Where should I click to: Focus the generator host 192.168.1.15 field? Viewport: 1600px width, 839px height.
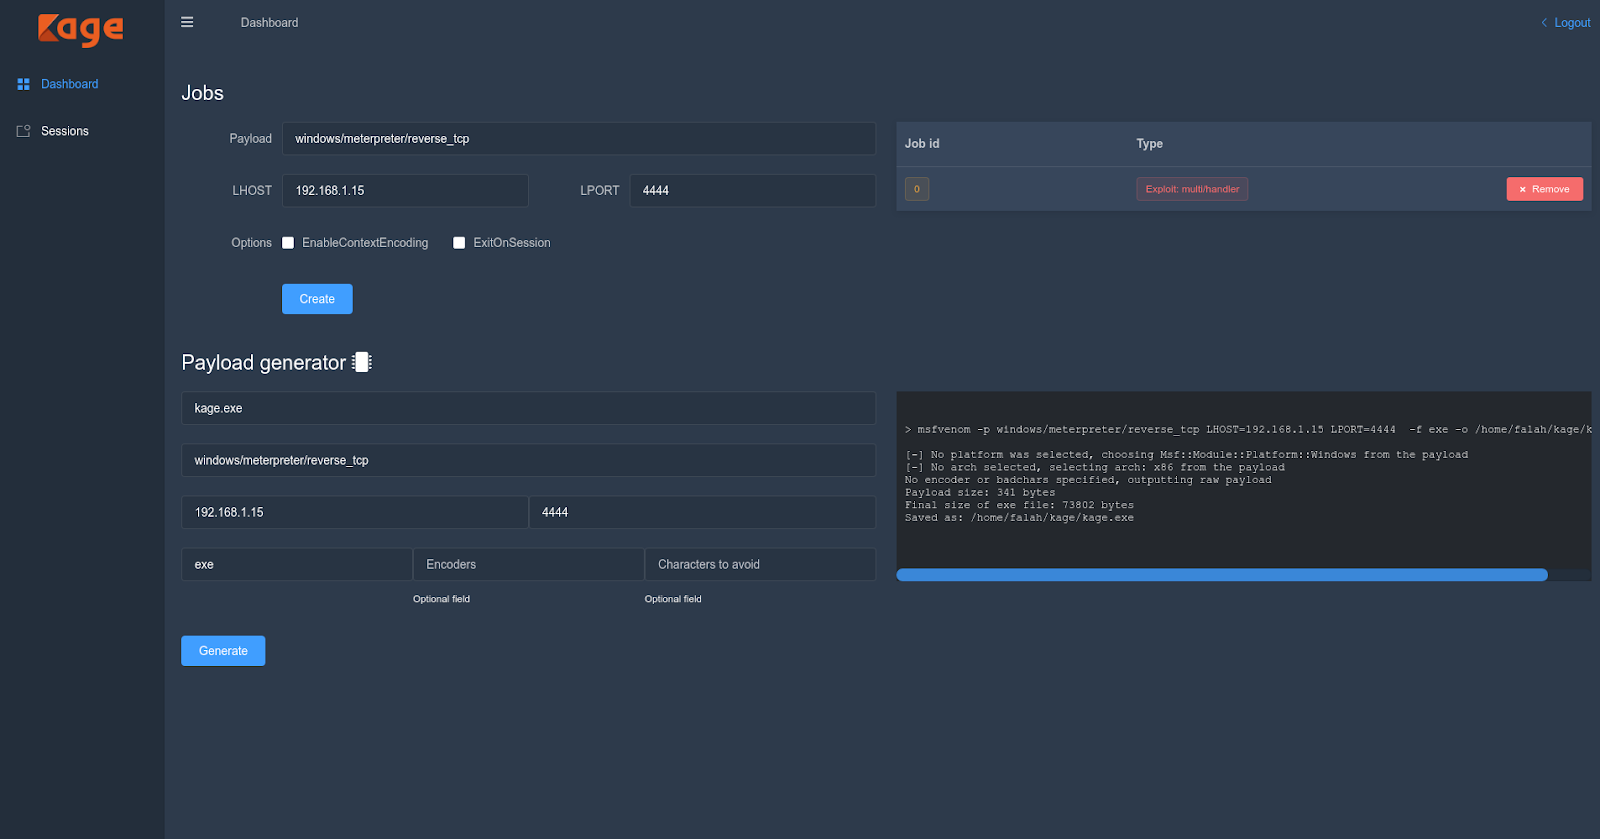pyautogui.click(x=355, y=512)
